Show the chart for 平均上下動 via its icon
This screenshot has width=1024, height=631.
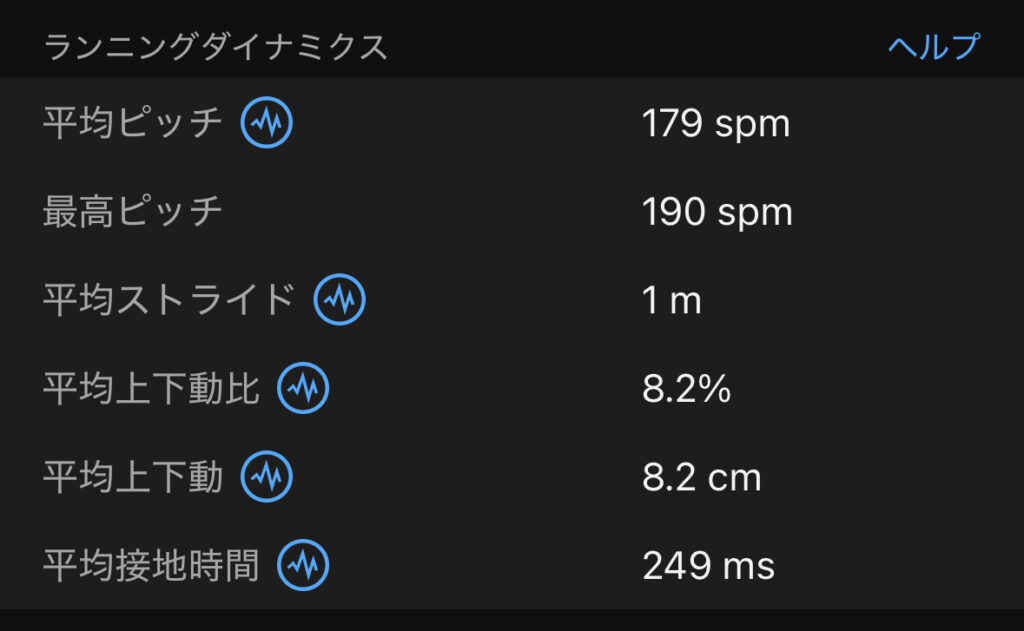coord(266,477)
